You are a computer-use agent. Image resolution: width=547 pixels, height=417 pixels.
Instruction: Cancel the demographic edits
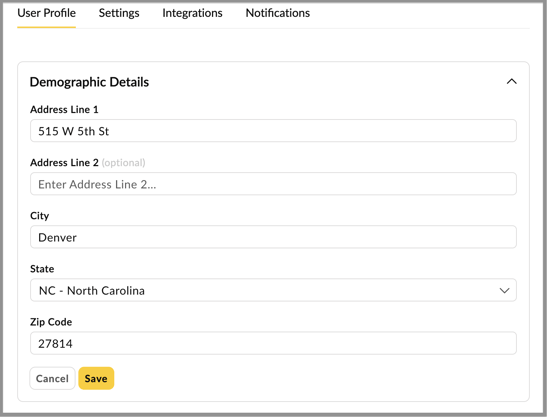coord(52,378)
